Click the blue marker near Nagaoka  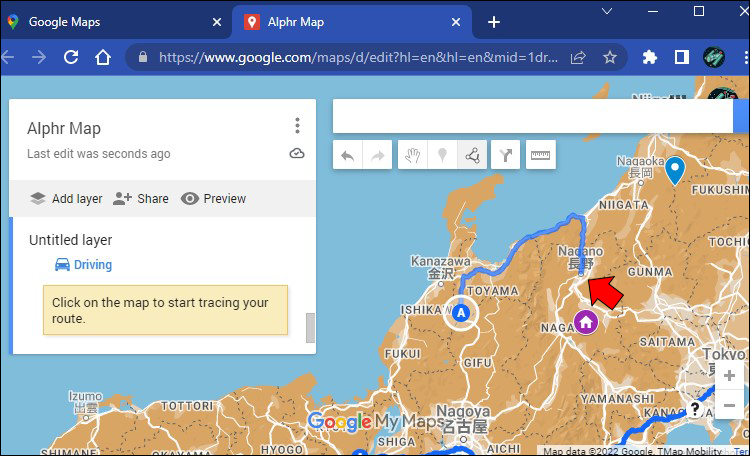[675, 169]
